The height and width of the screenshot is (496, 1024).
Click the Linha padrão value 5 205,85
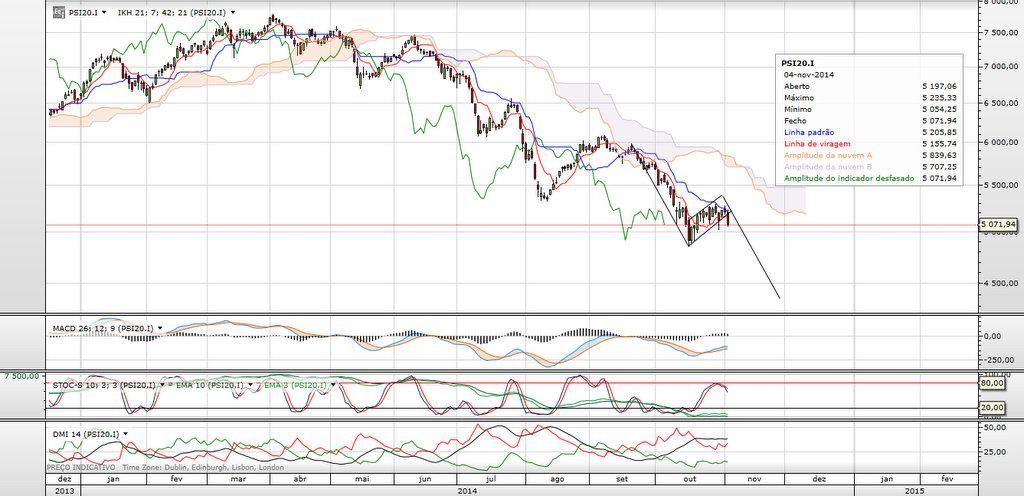coord(939,132)
